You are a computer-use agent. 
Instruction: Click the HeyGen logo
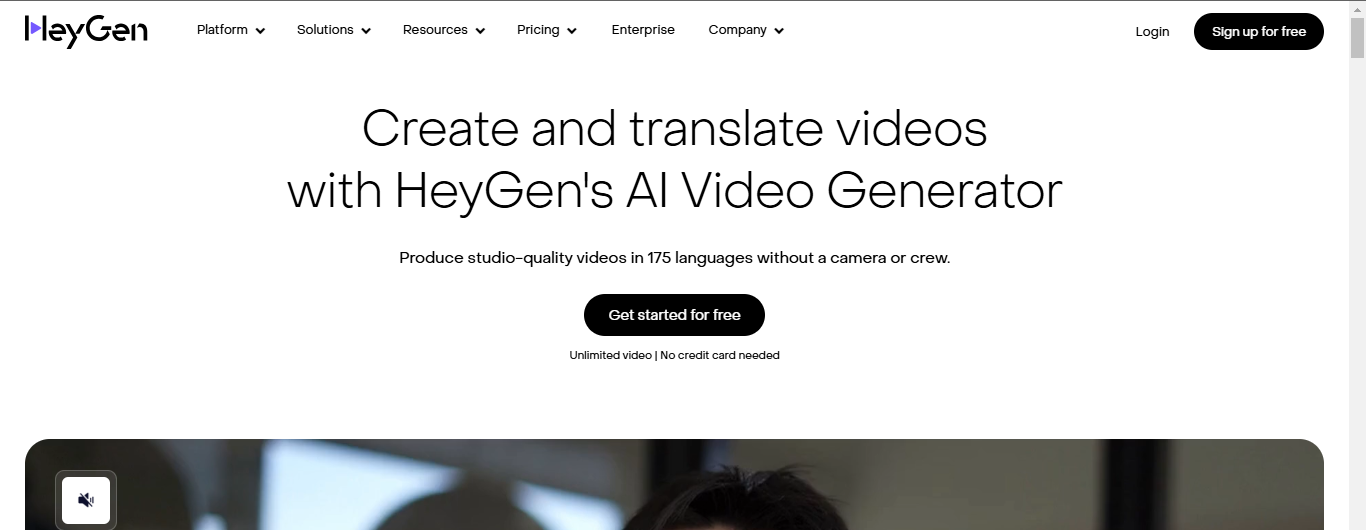(x=86, y=31)
